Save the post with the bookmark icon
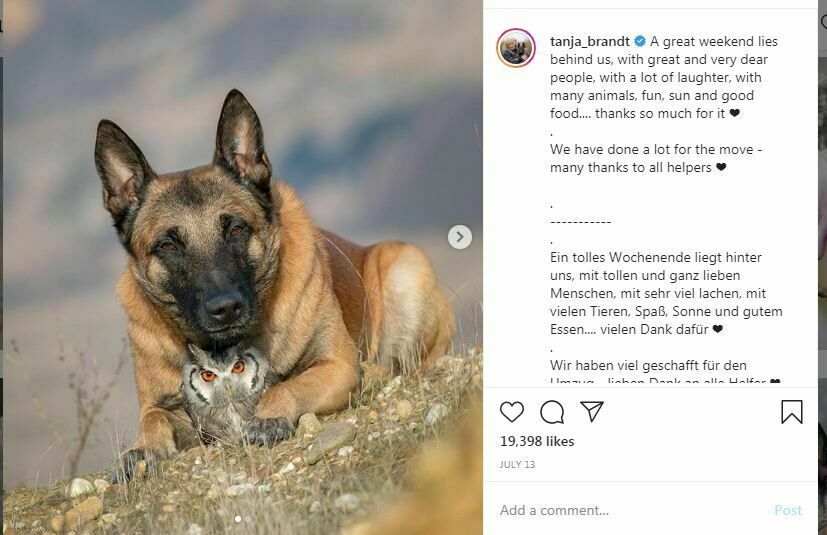This screenshot has width=827, height=535. 791,412
